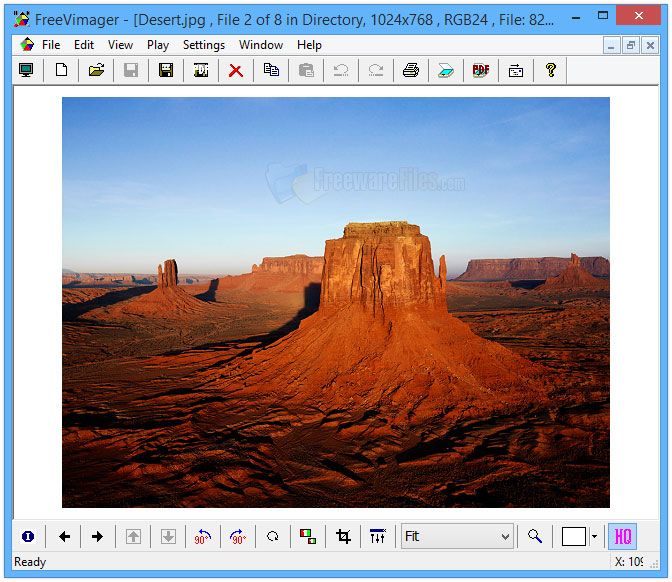Click the free rotate circular arrow
This screenshot has height=582, width=672.
(273, 536)
